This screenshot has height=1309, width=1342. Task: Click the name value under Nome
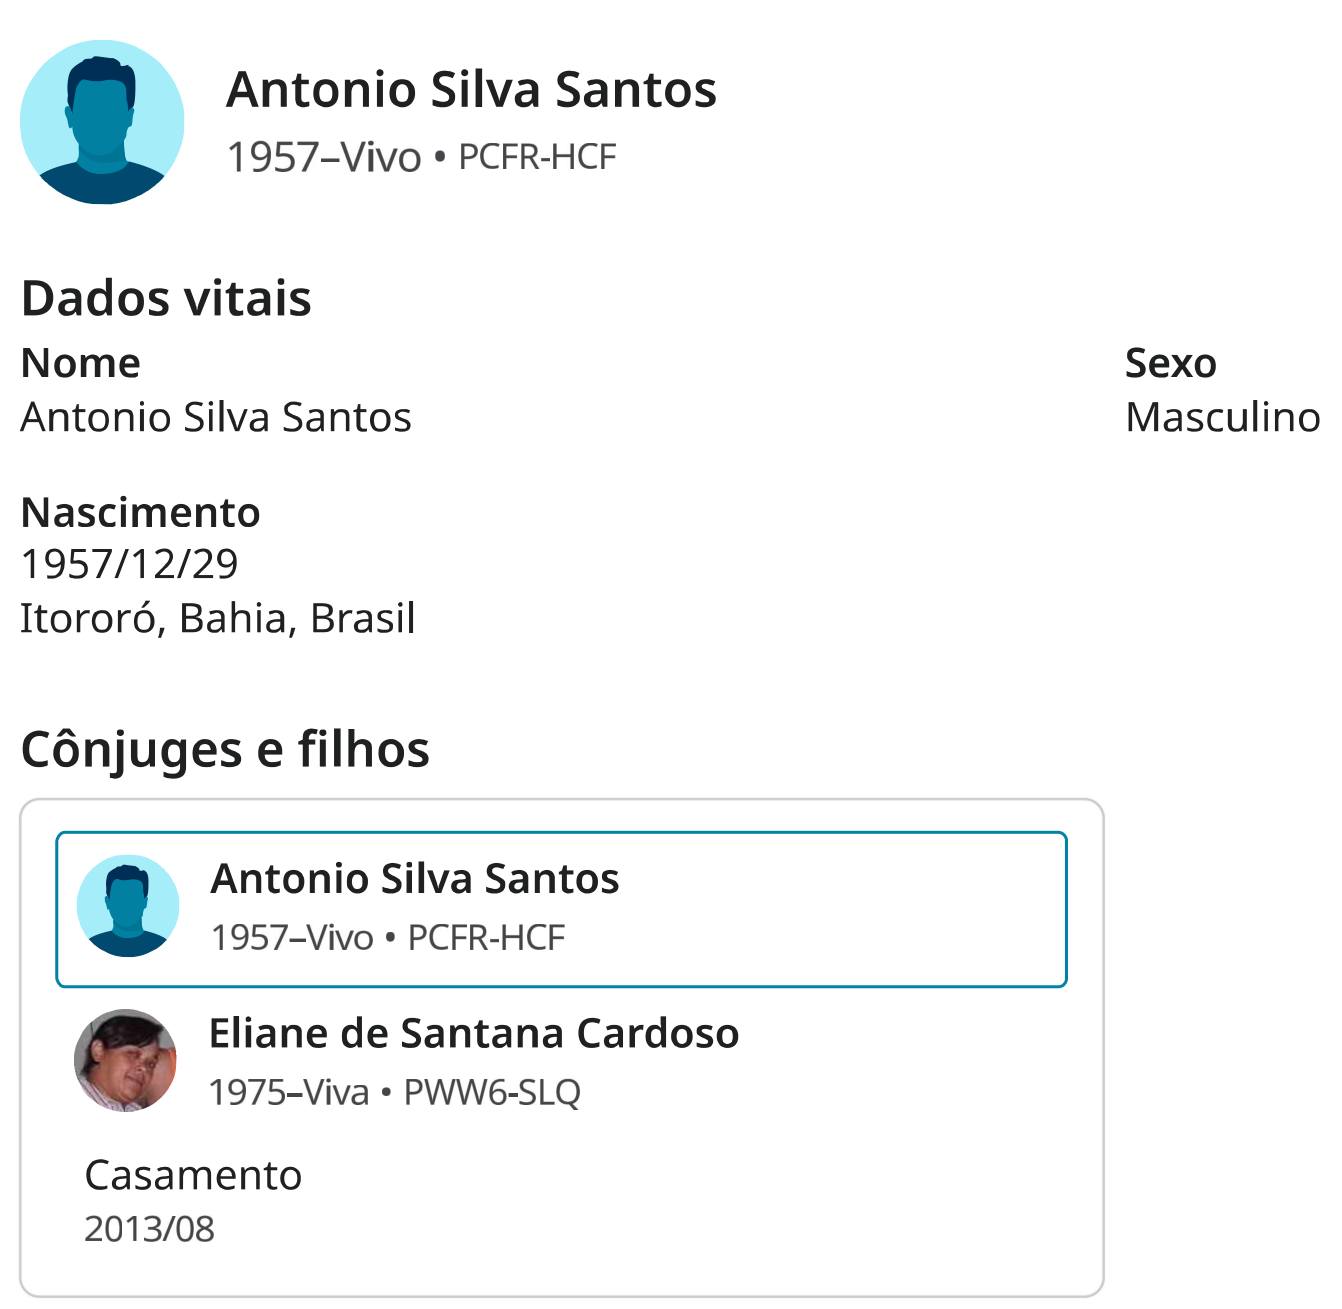216,417
